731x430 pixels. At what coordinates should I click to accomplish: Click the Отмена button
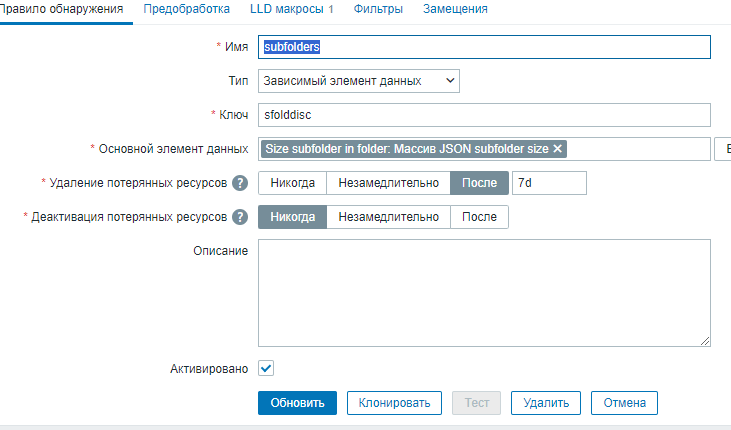624,403
